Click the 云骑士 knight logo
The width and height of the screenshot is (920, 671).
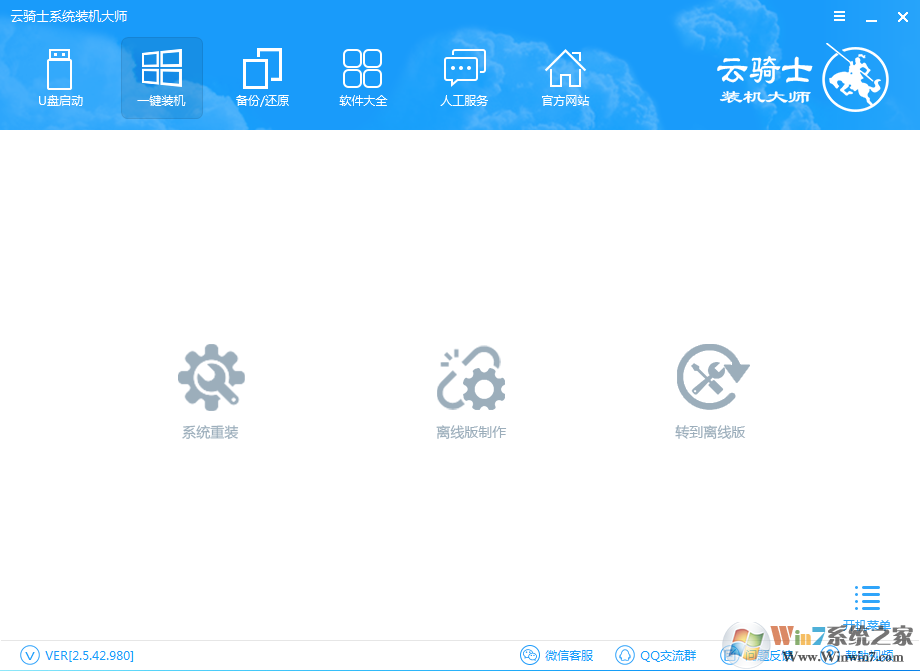tap(855, 78)
